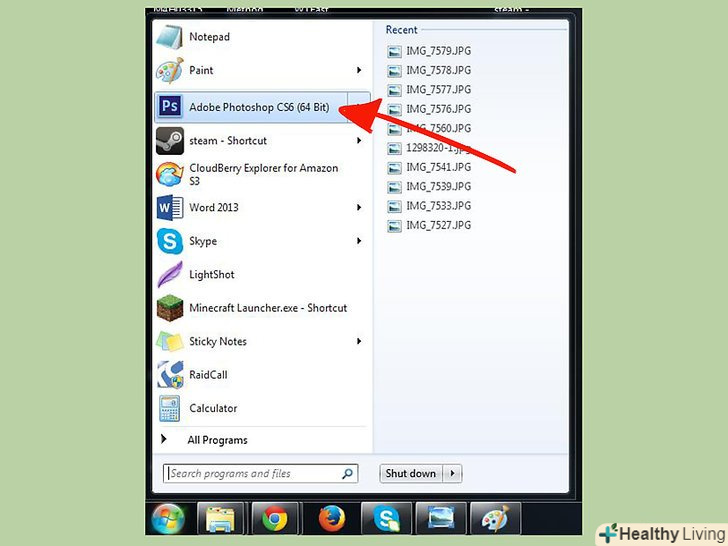The image size is (728, 546).
Task: Click the Shut down button
Action: (x=411, y=474)
